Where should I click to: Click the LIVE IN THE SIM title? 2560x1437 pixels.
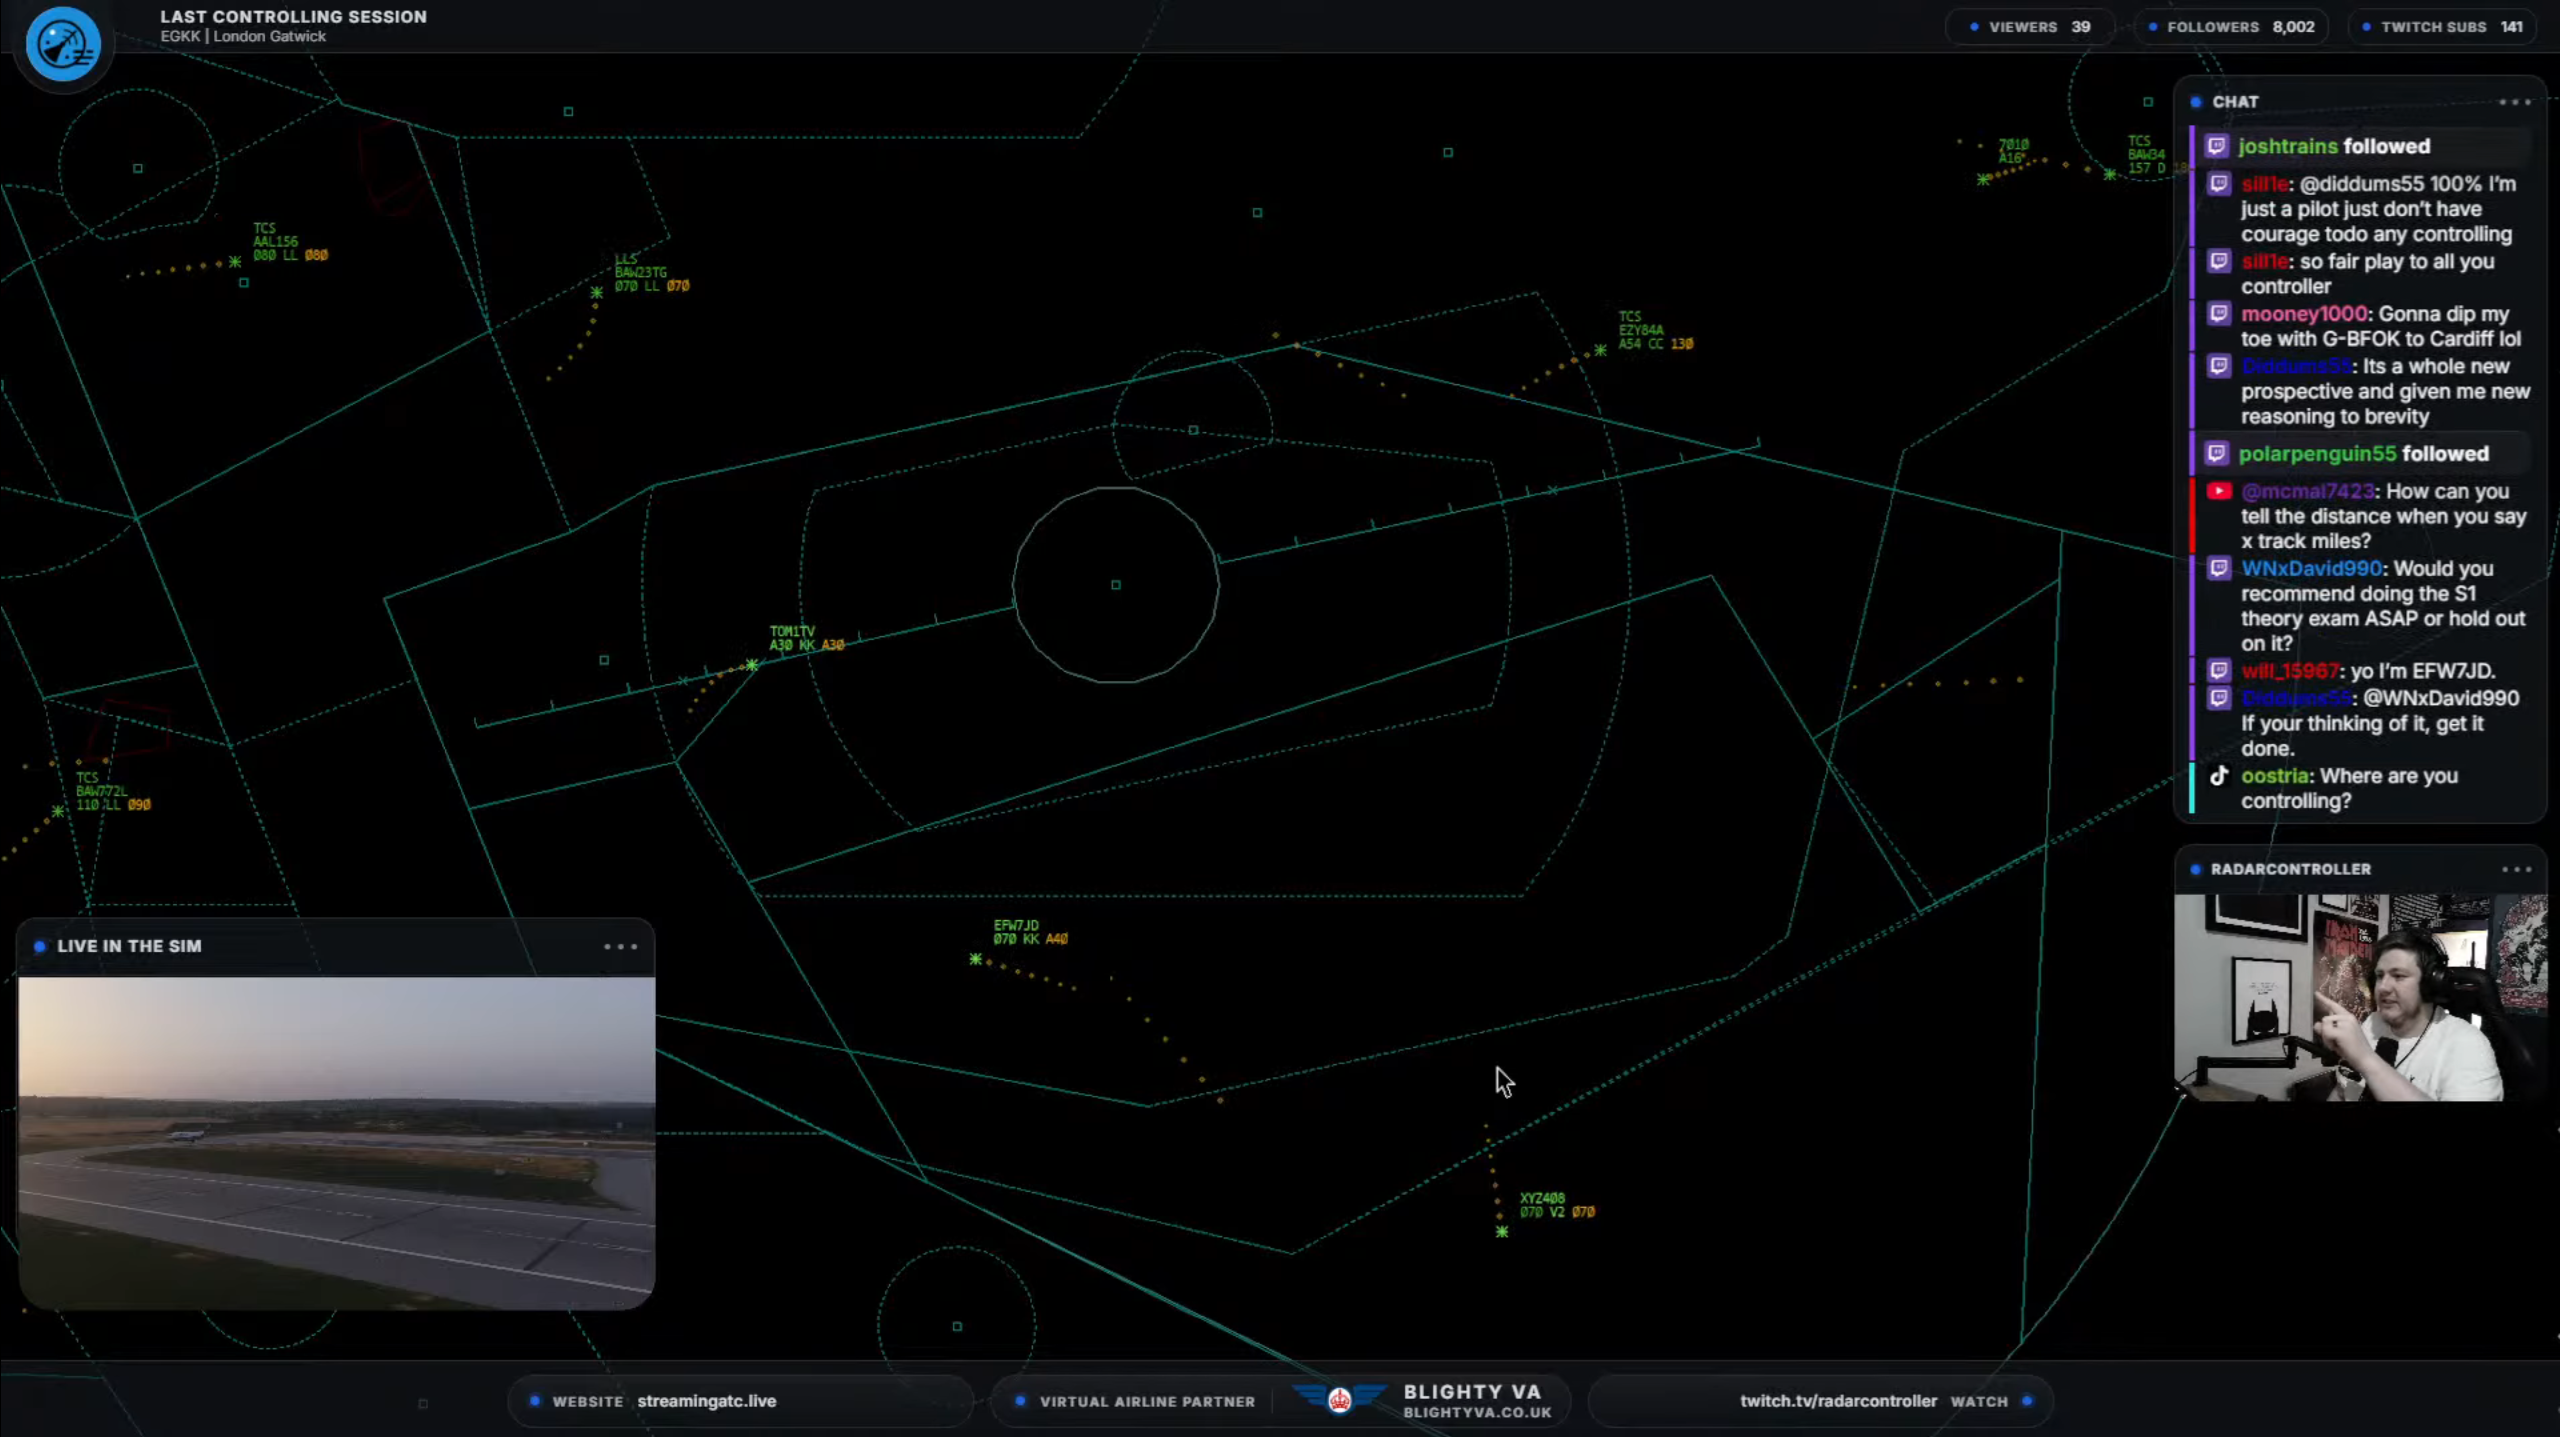129,946
